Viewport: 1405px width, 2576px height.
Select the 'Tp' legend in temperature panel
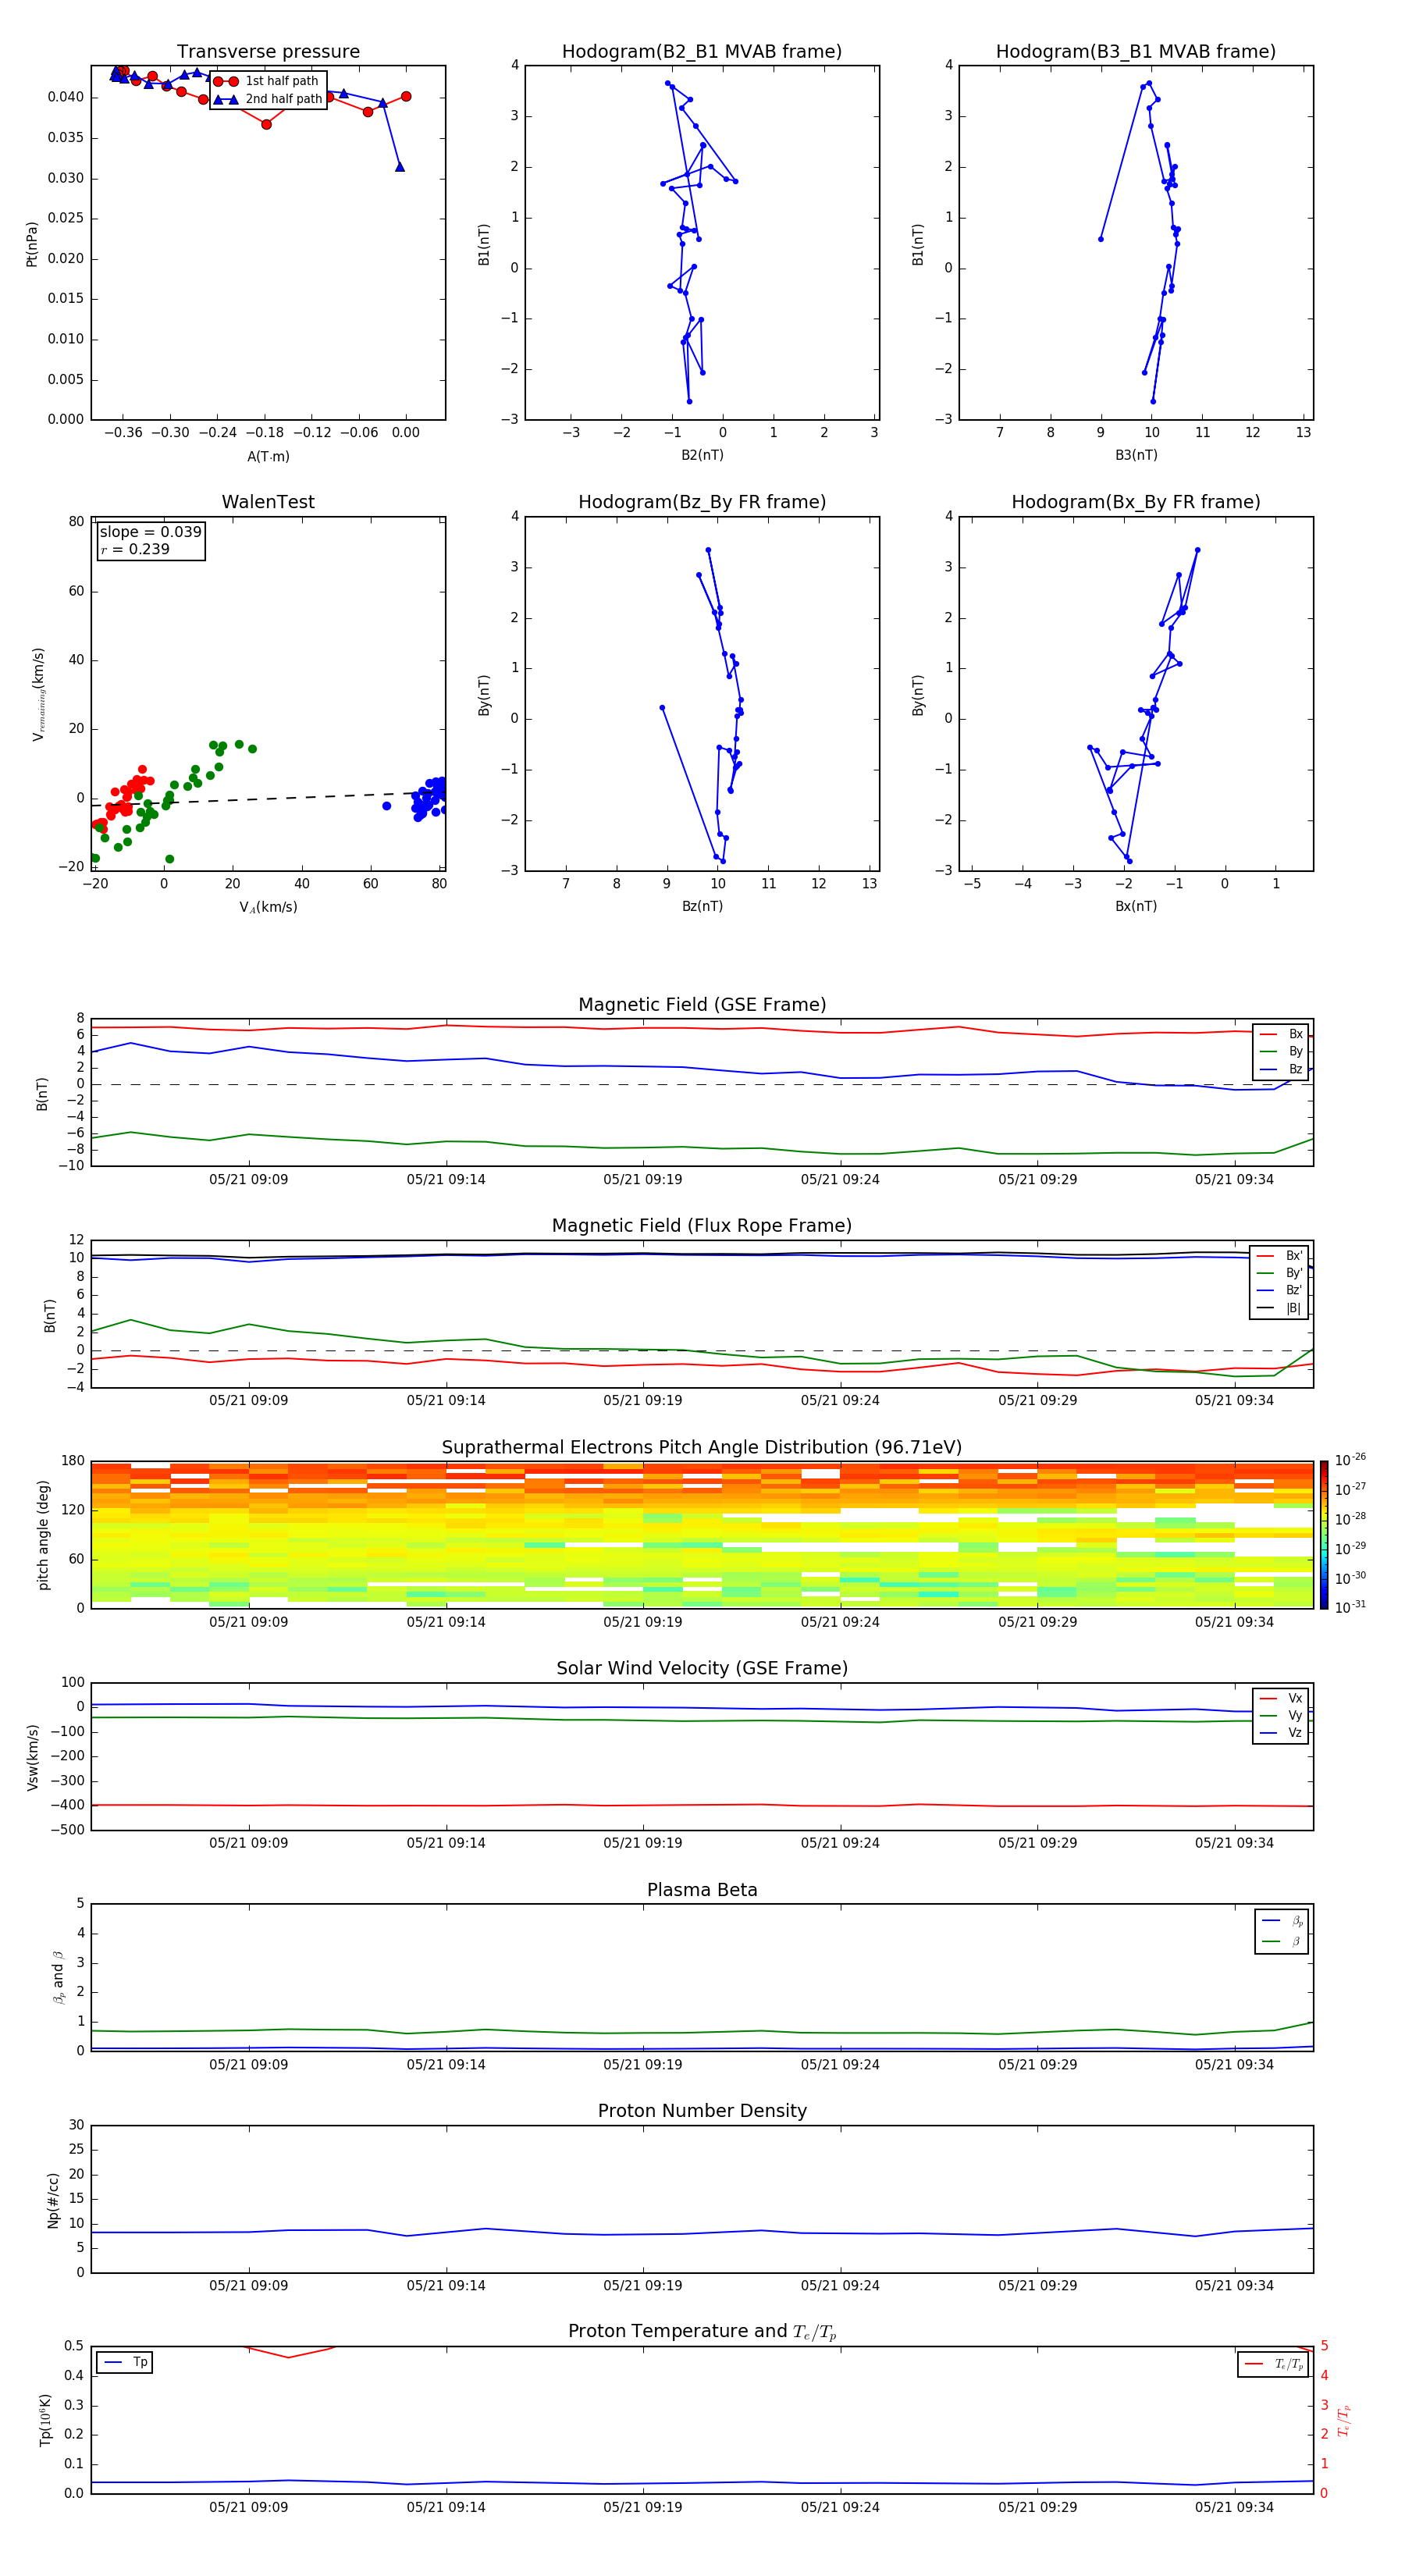tap(125, 2362)
